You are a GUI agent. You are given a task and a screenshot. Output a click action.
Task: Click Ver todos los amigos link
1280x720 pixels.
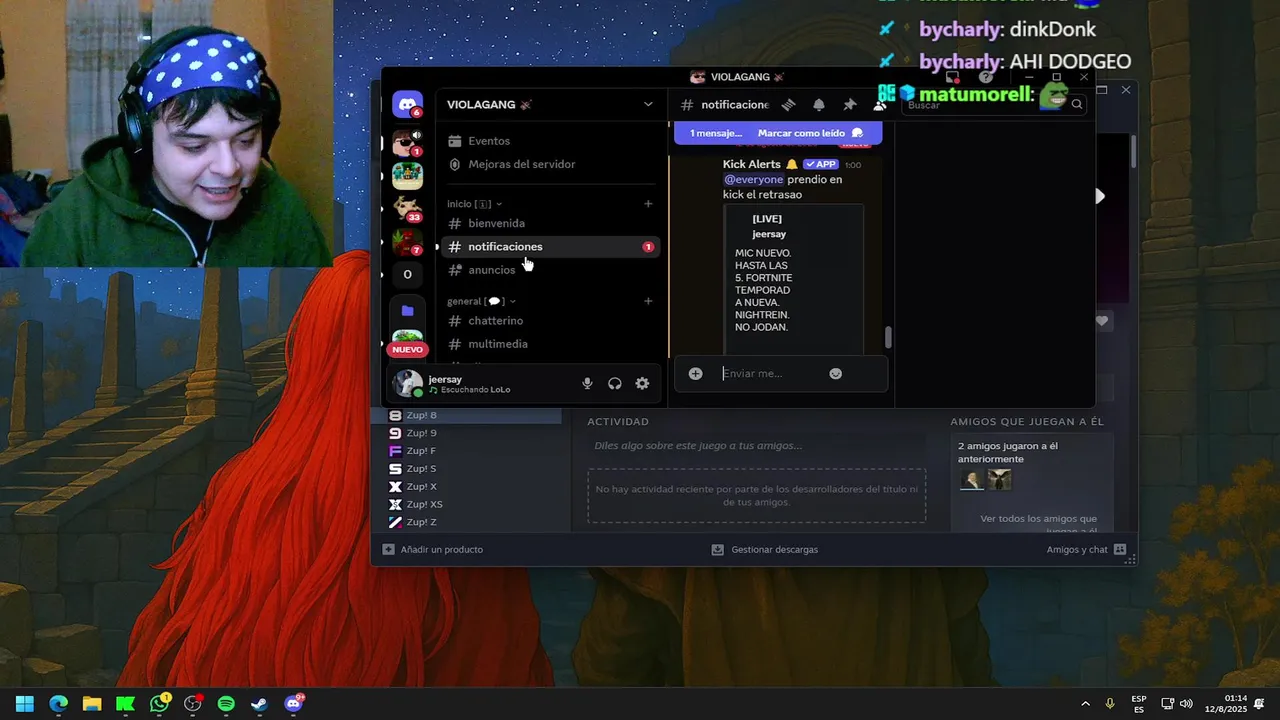[x=1038, y=519]
